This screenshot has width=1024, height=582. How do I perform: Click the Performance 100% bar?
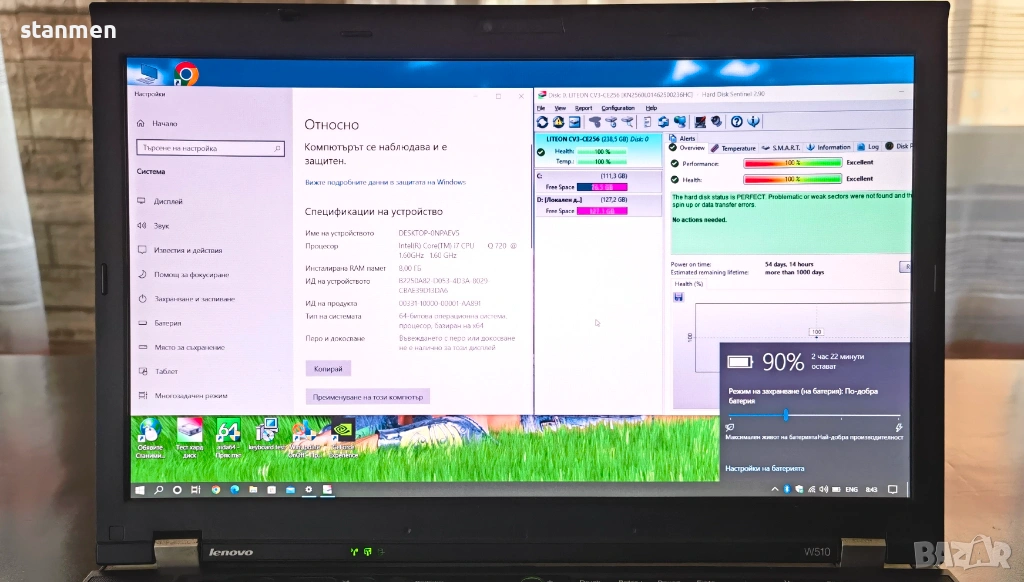pyautogui.click(x=793, y=163)
